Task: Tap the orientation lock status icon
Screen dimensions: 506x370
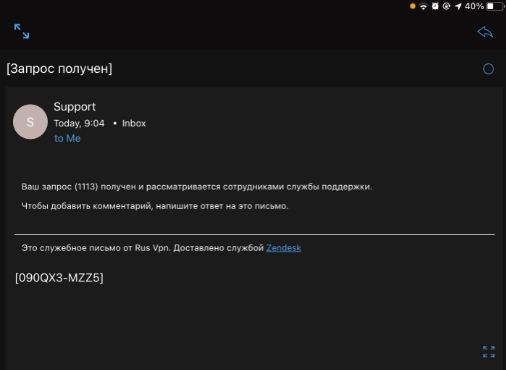Action: [446, 6]
